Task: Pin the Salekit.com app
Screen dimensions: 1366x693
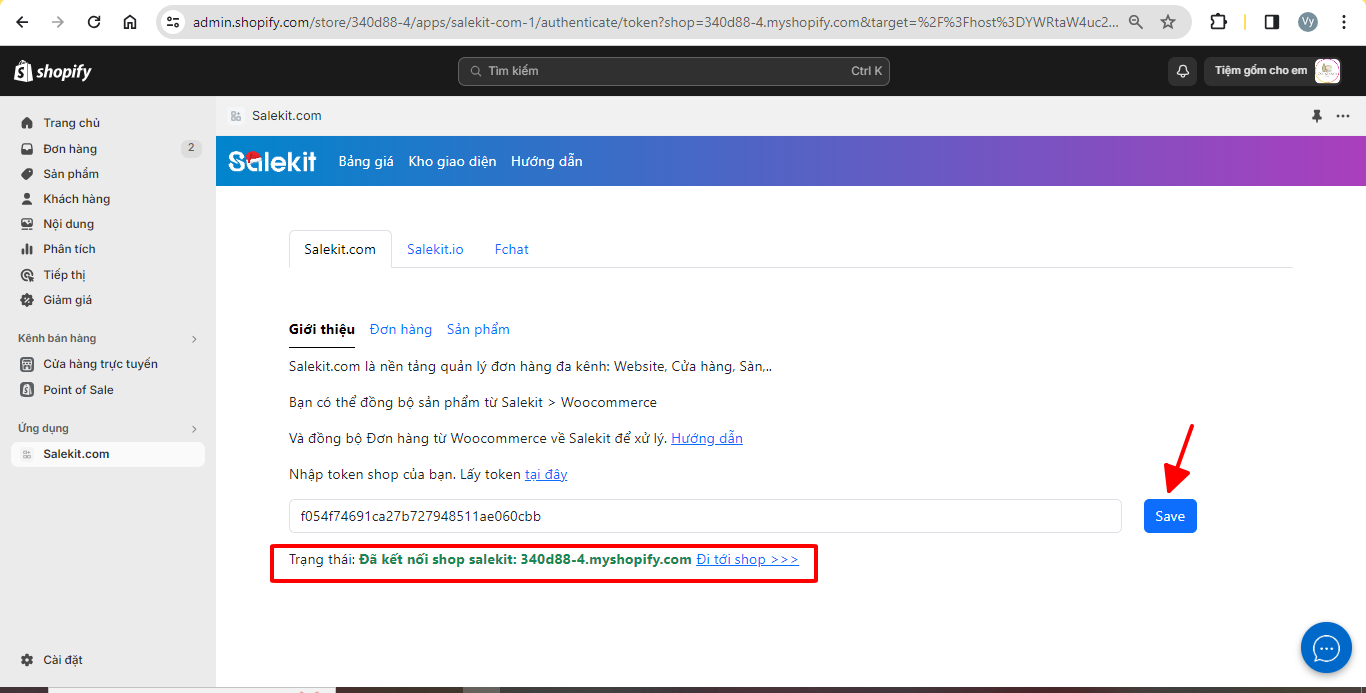Action: [1317, 116]
